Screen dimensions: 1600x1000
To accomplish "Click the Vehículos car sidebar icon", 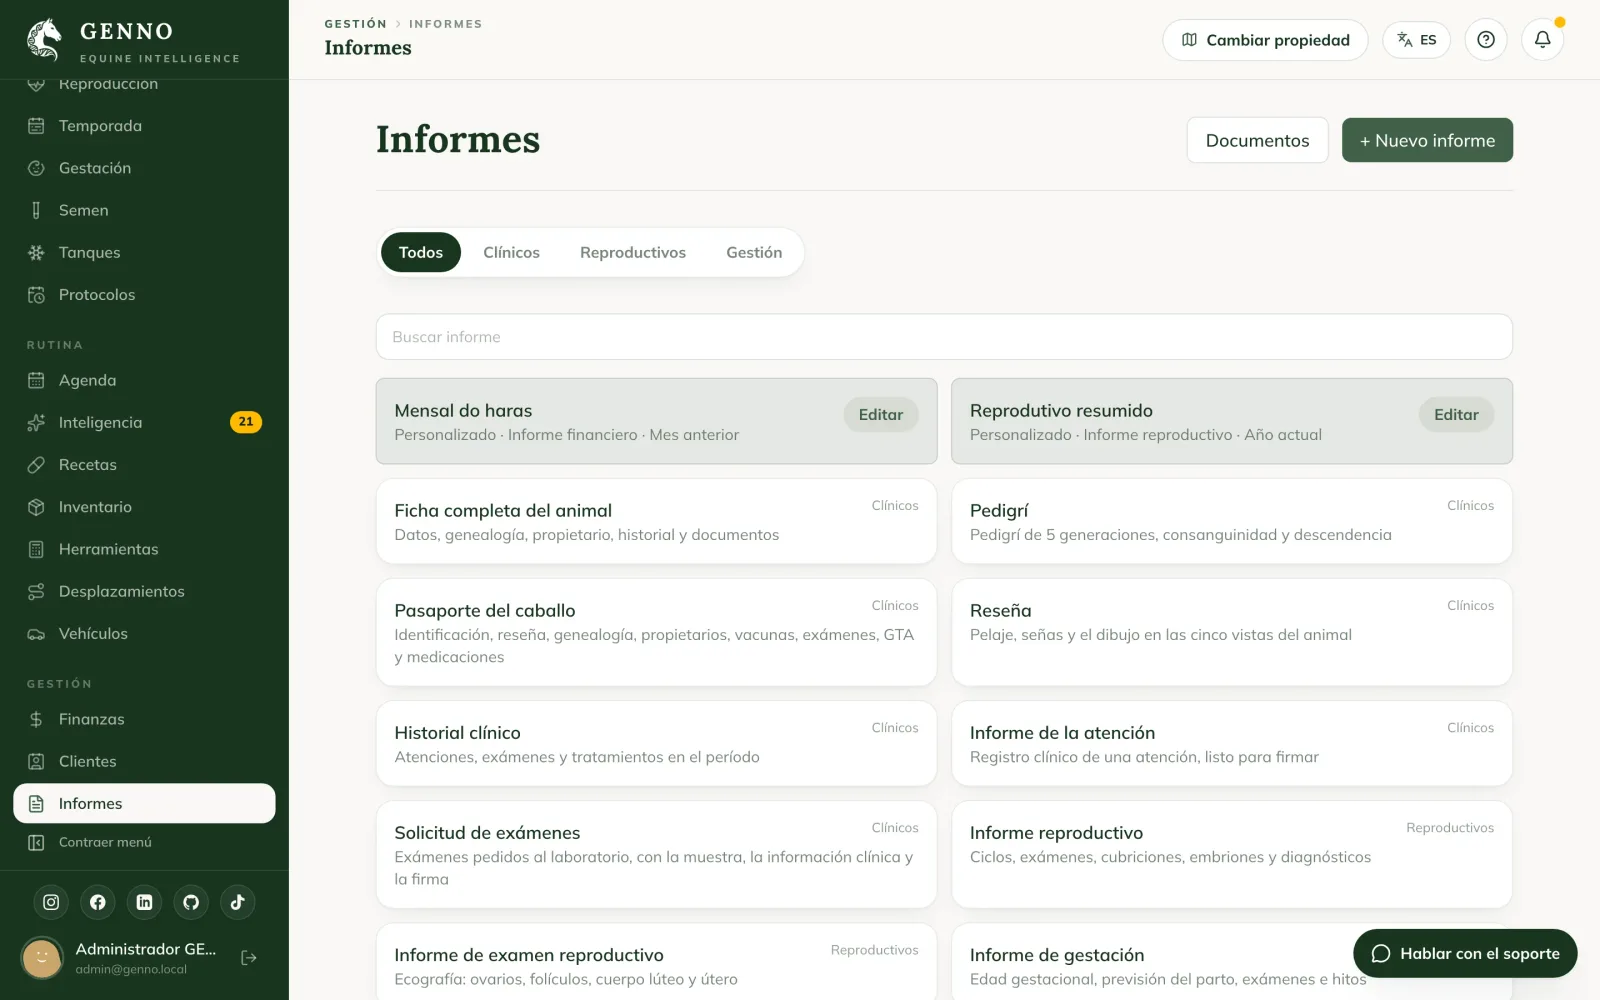I will 36,634.
